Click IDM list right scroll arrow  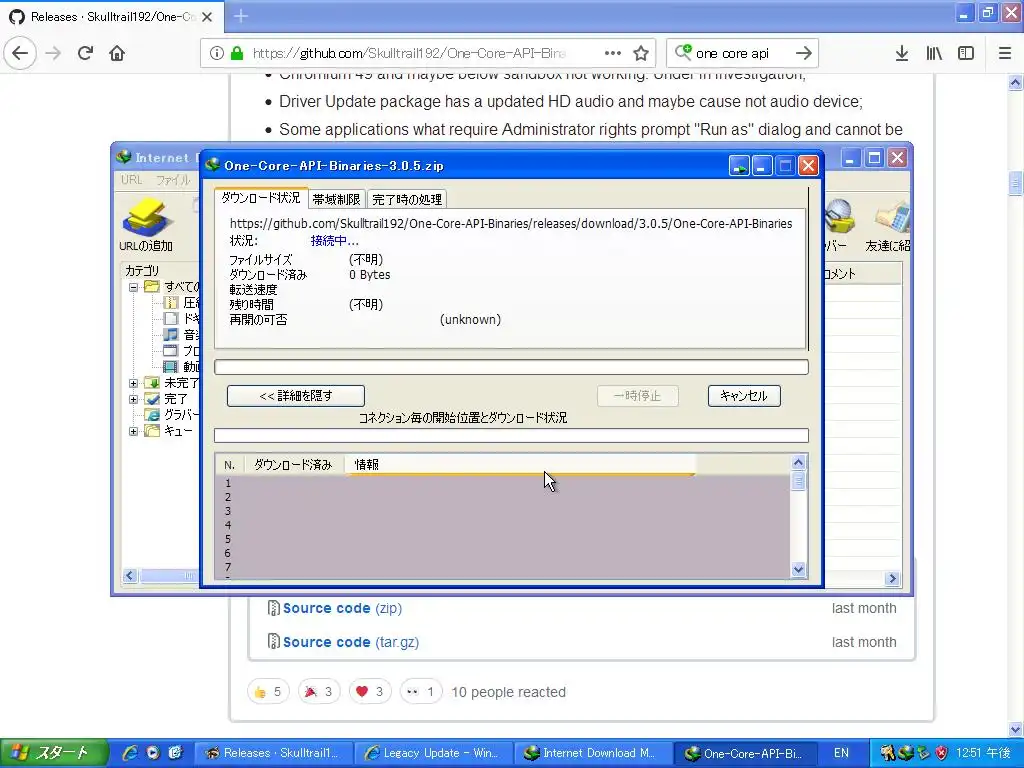[x=892, y=578]
